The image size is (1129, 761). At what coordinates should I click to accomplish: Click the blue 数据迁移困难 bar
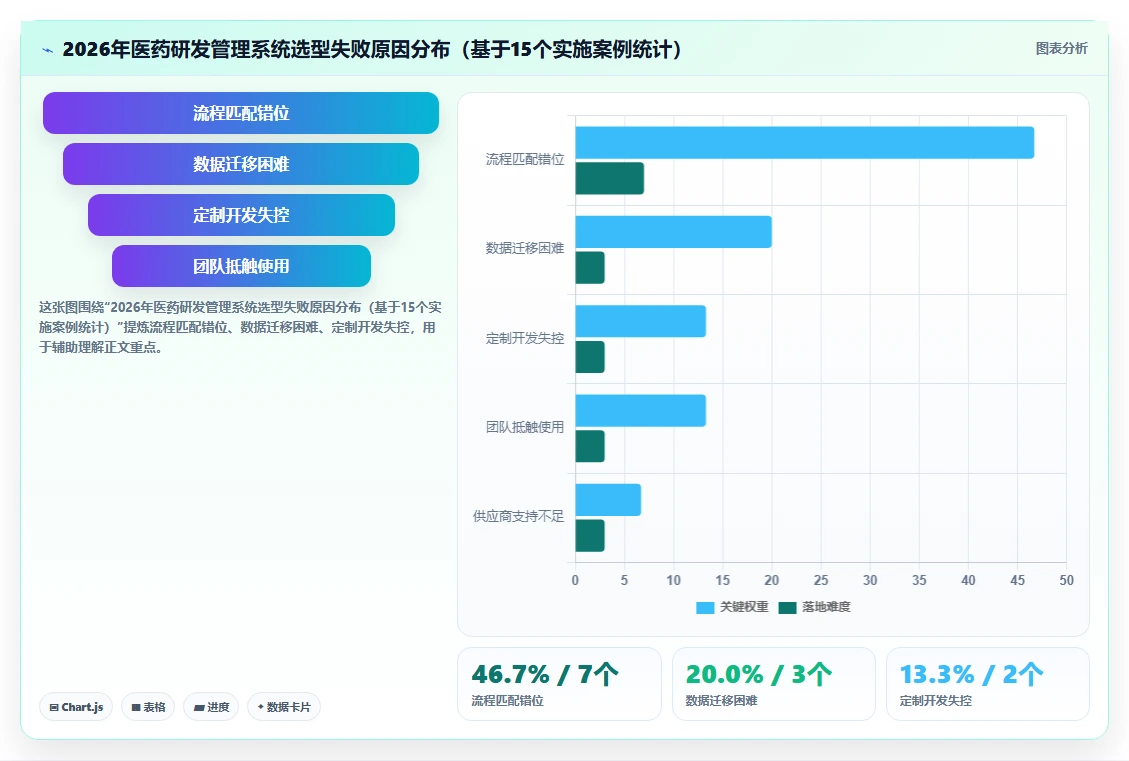(x=673, y=232)
